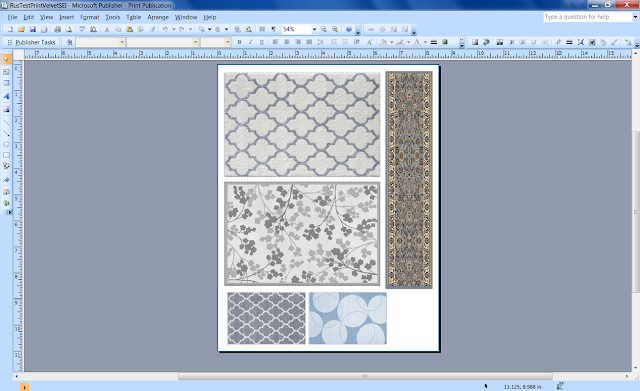Click the Publisher Tasks button
This screenshot has height=391, width=640.
pyautogui.click(x=31, y=42)
